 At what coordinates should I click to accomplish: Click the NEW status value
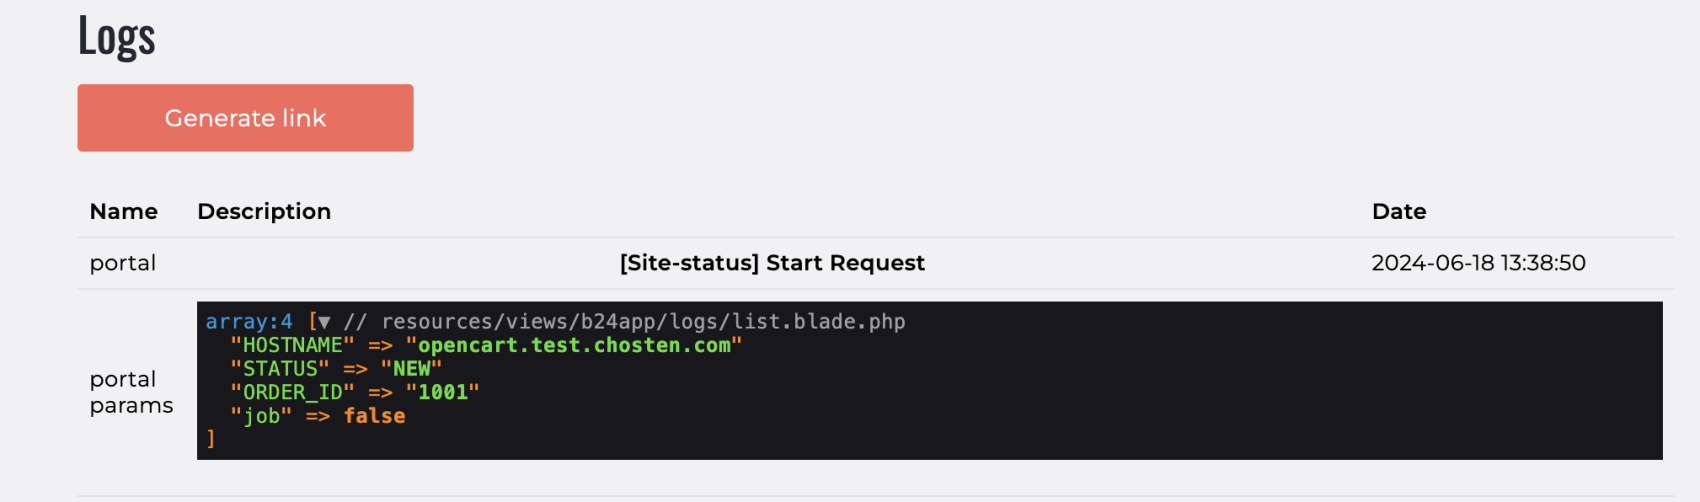411,369
